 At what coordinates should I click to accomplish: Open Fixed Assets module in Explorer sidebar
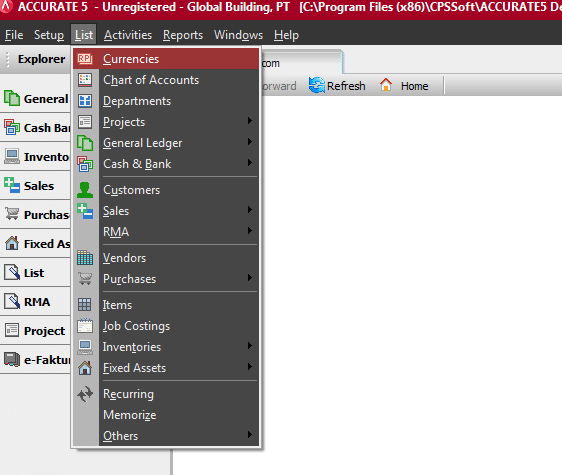(35, 244)
